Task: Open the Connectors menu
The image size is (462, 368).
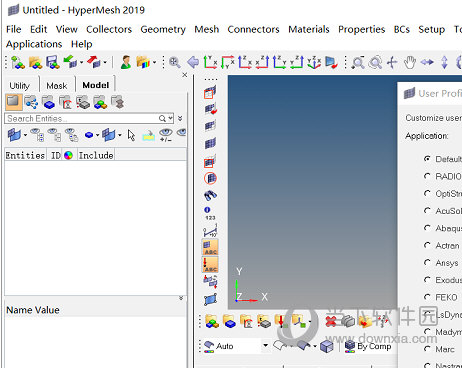Action: click(253, 29)
